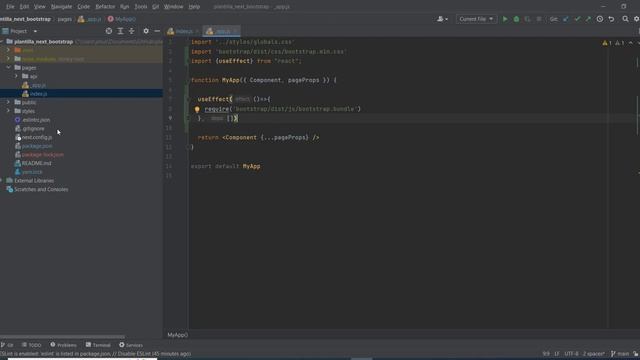Click the UTF-8 encoding in status bar

[x=571, y=353]
